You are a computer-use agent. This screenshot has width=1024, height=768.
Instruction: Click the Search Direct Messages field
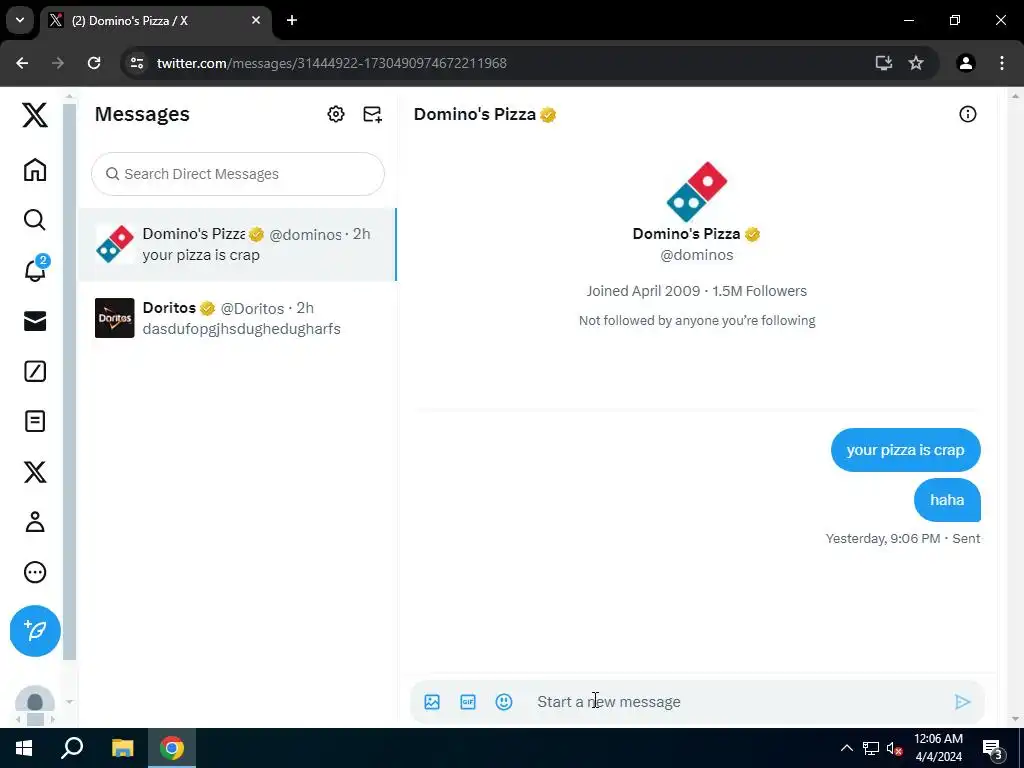coord(238,174)
